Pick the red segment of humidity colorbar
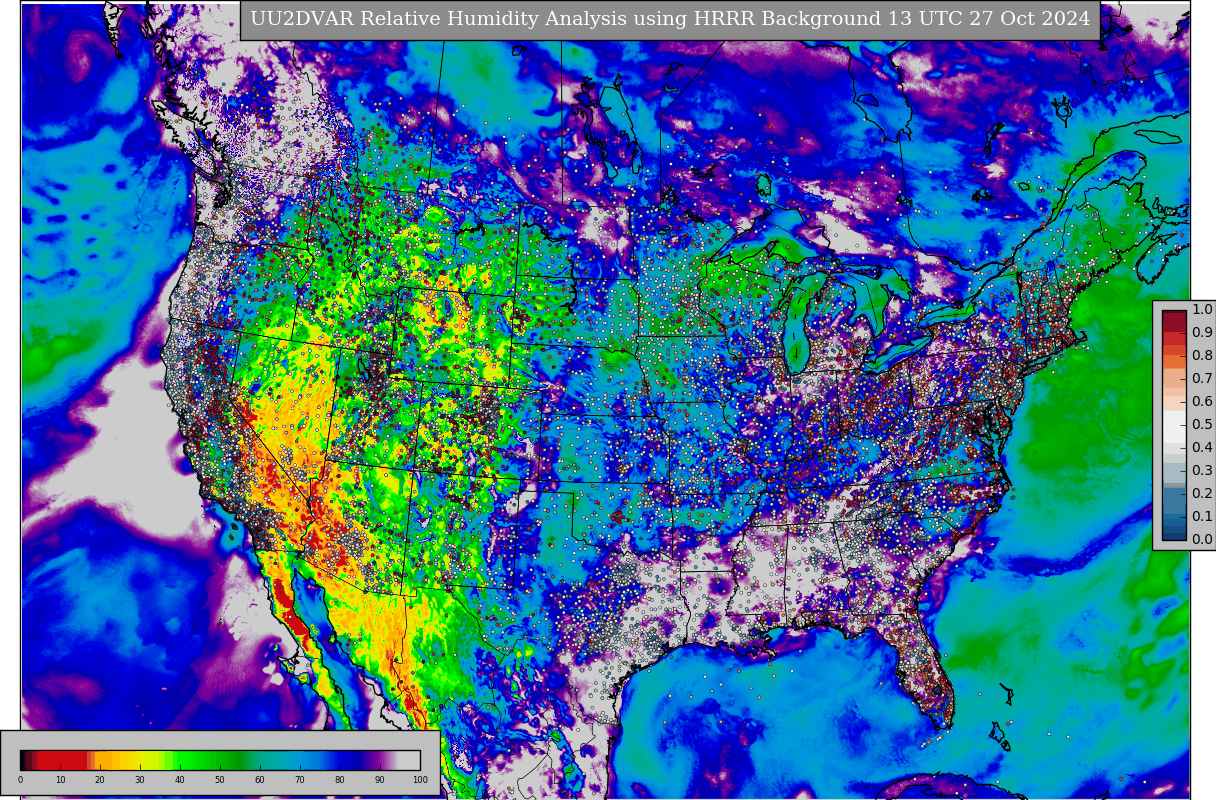This screenshot has height=800, width=1216. coord(62,760)
